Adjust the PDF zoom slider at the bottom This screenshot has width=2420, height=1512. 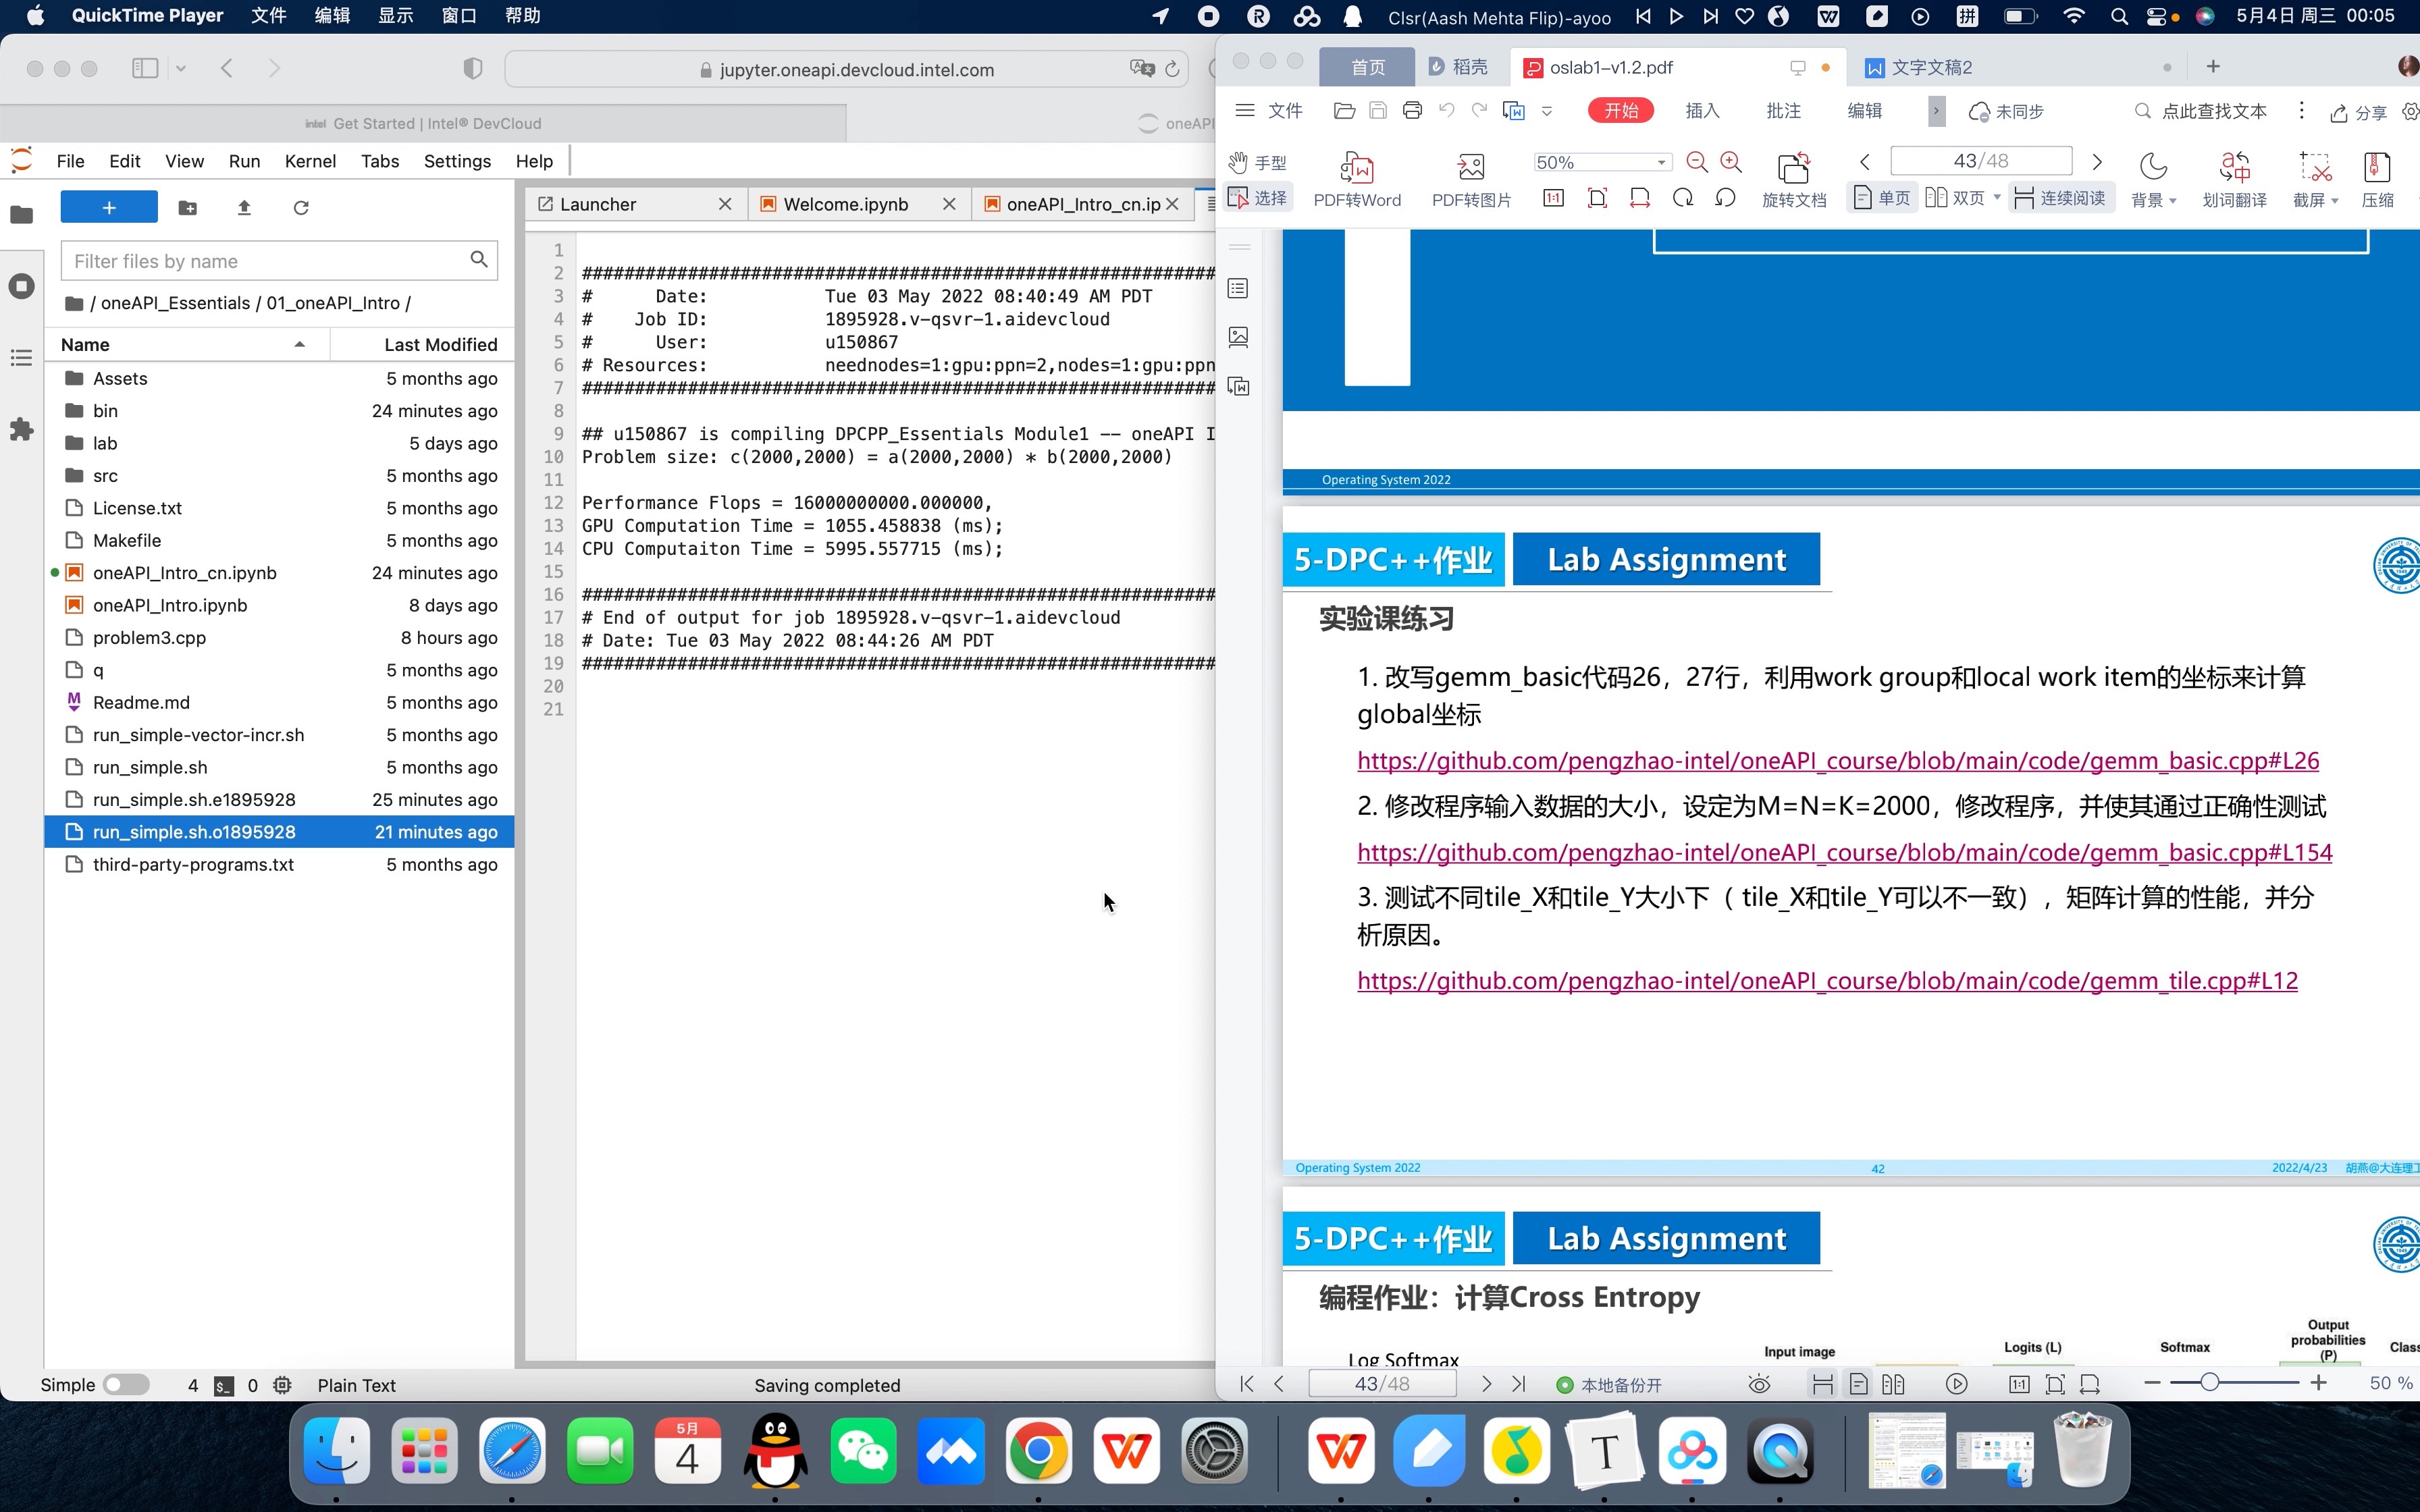pyautogui.click(x=2209, y=1382)
